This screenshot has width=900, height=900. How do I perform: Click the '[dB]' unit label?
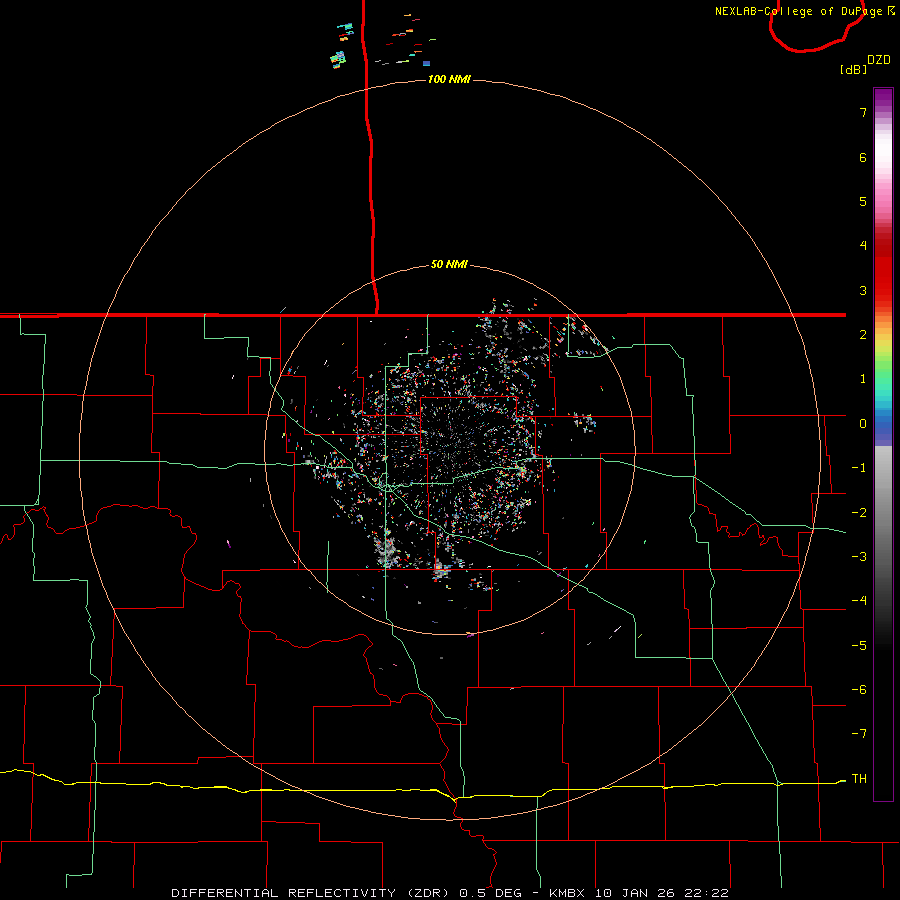coord(853,69)
